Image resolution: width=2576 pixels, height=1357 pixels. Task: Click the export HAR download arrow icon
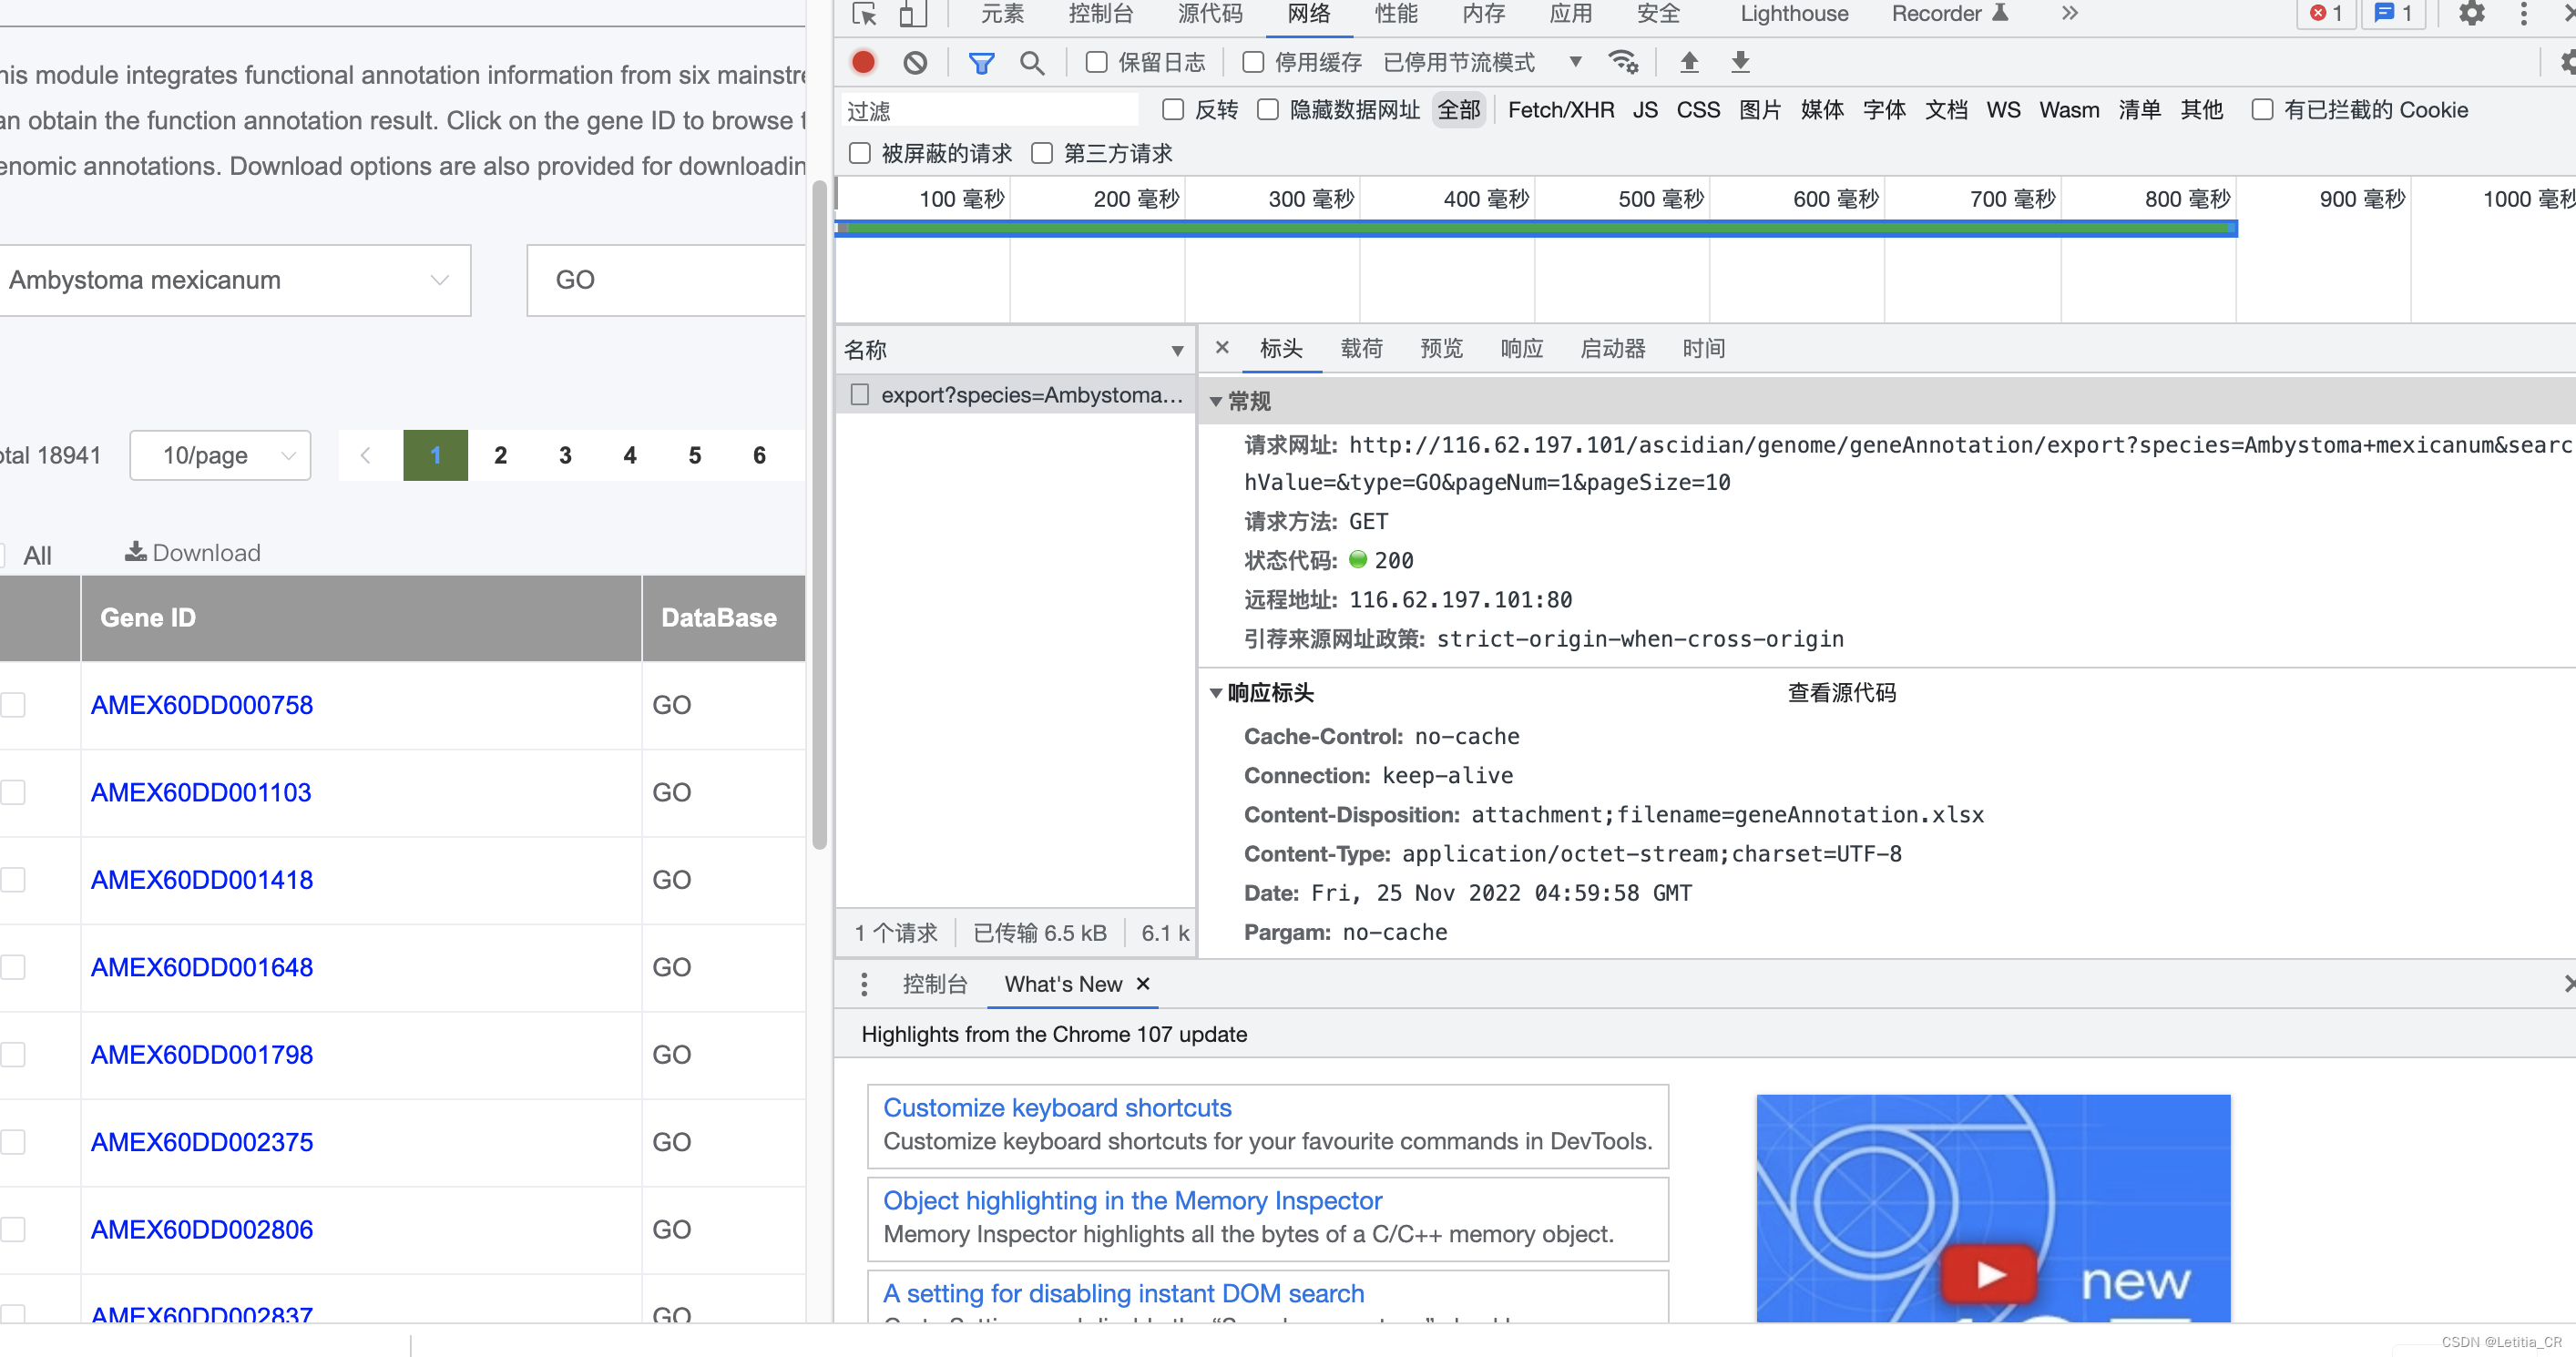pos(1740,62)
